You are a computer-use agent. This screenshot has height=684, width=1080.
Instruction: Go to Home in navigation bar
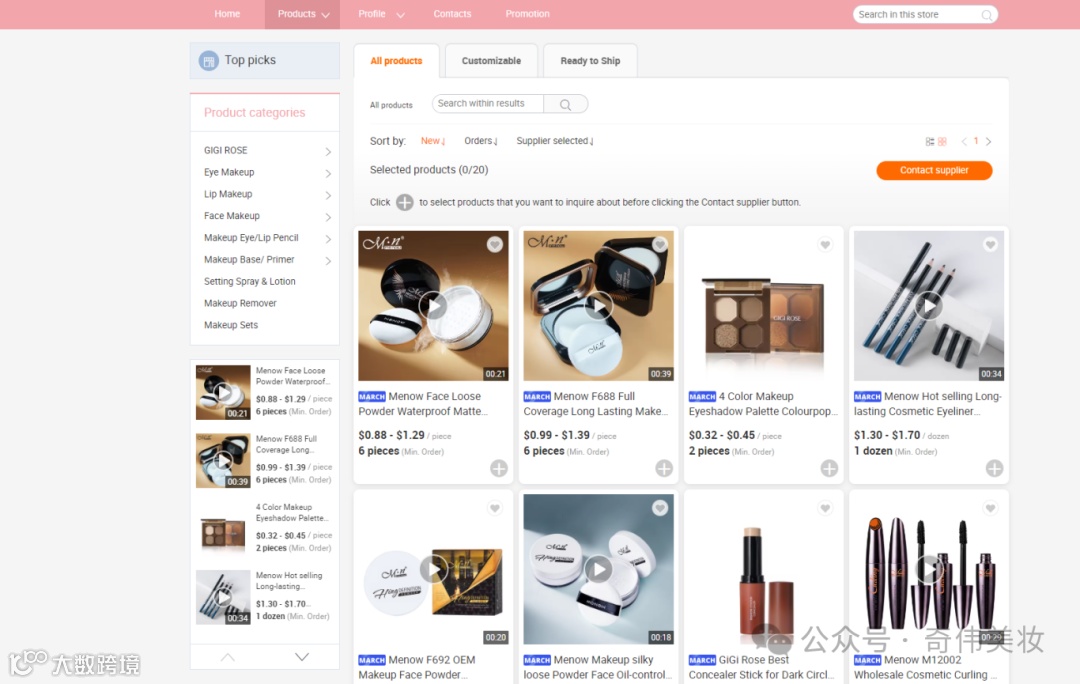(x=227, y=14)
